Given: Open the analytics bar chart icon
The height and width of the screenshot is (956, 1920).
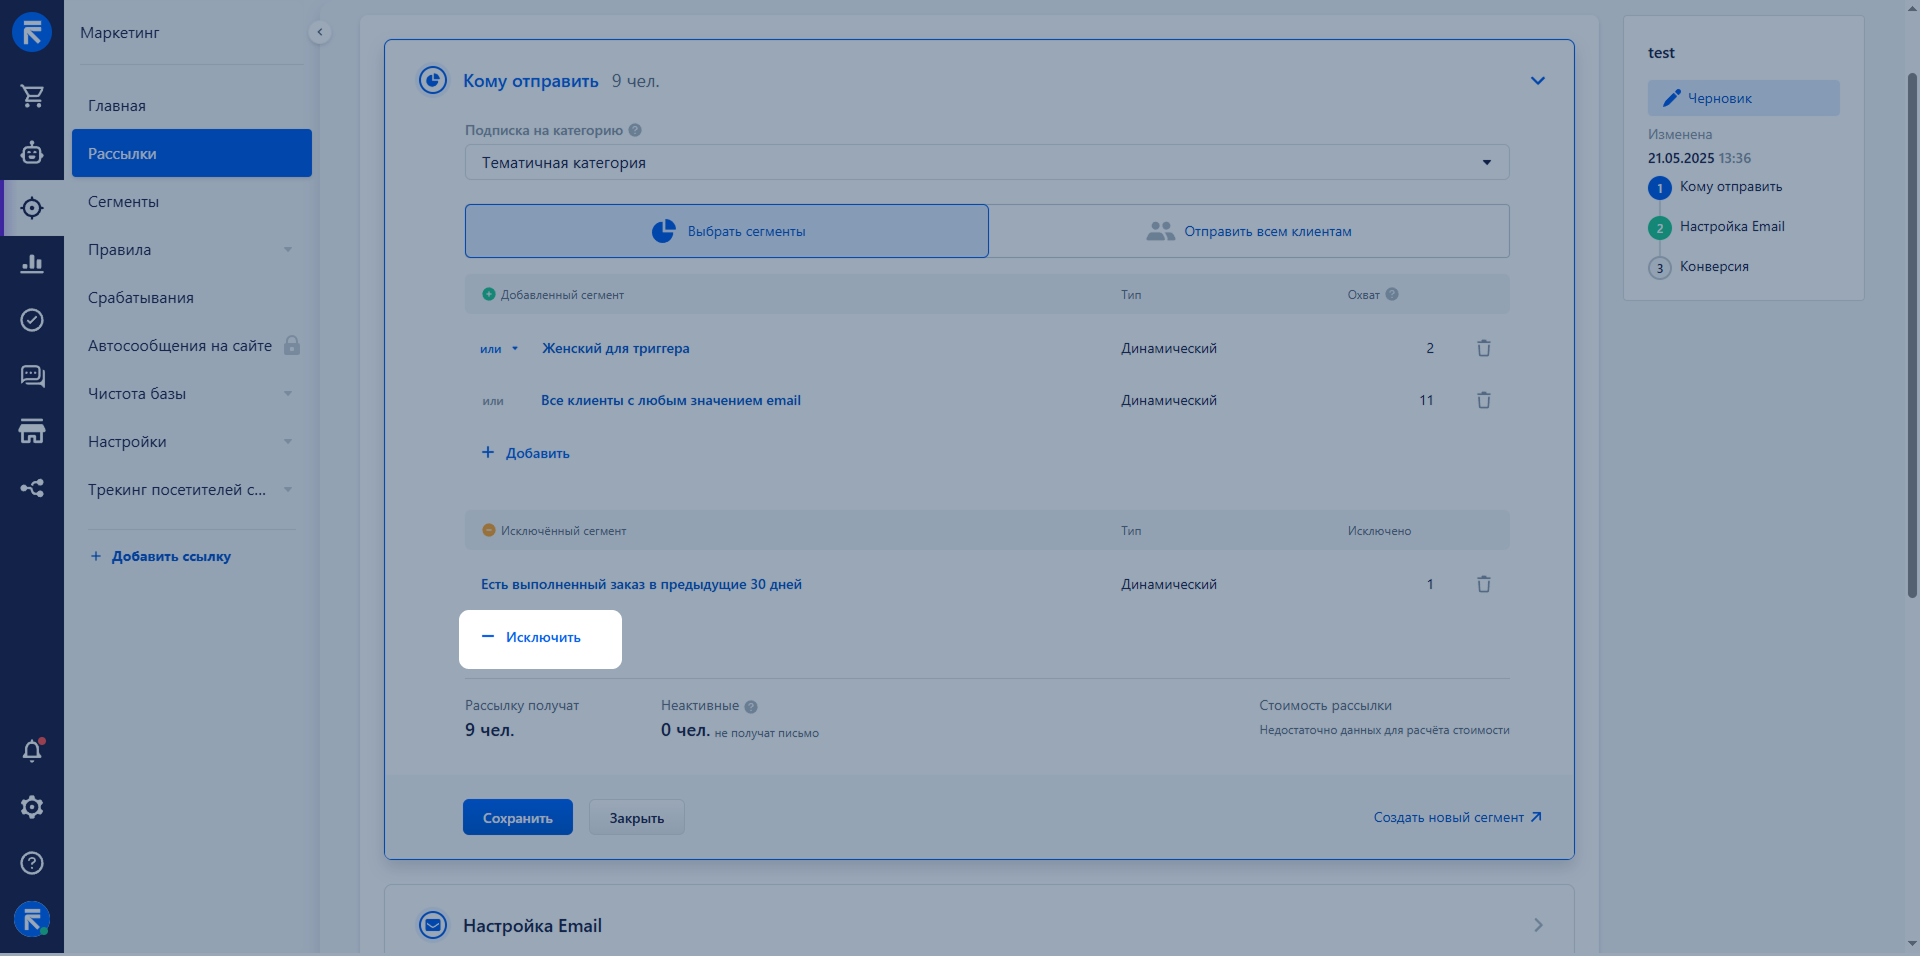Looking at the screenshot, I should 32,264.
